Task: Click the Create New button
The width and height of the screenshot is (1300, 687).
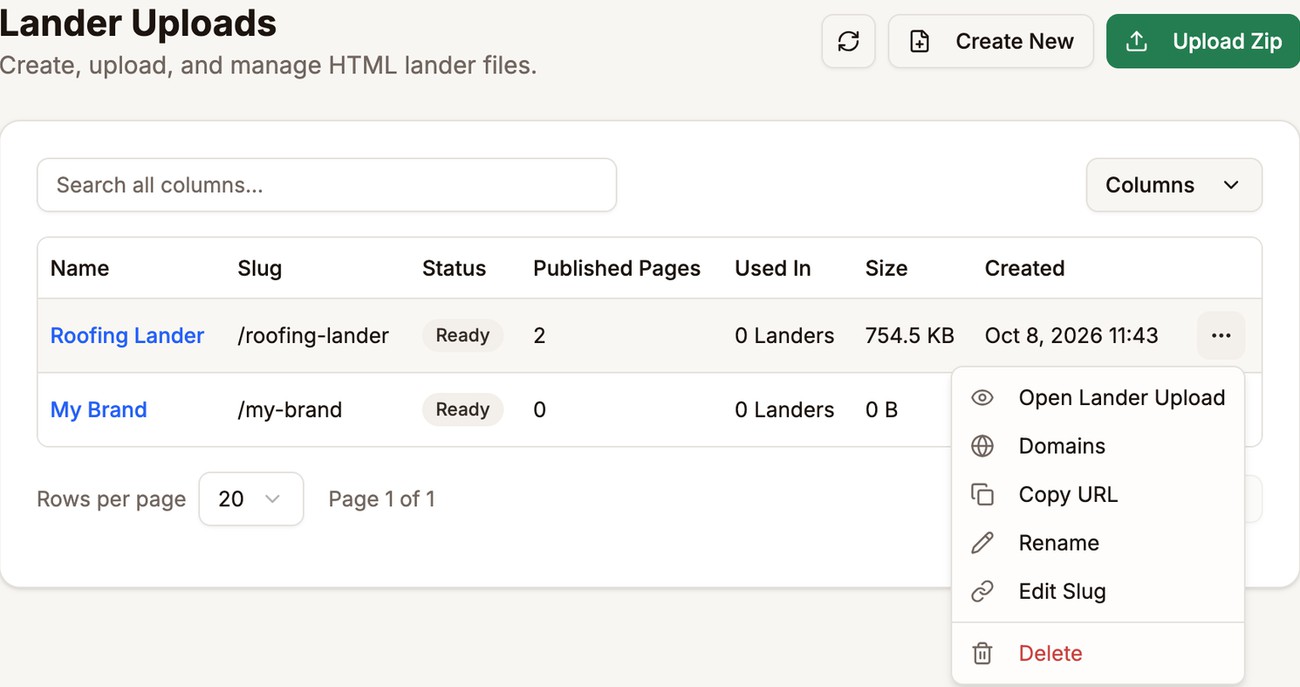Action: click(x=990, y=41)
